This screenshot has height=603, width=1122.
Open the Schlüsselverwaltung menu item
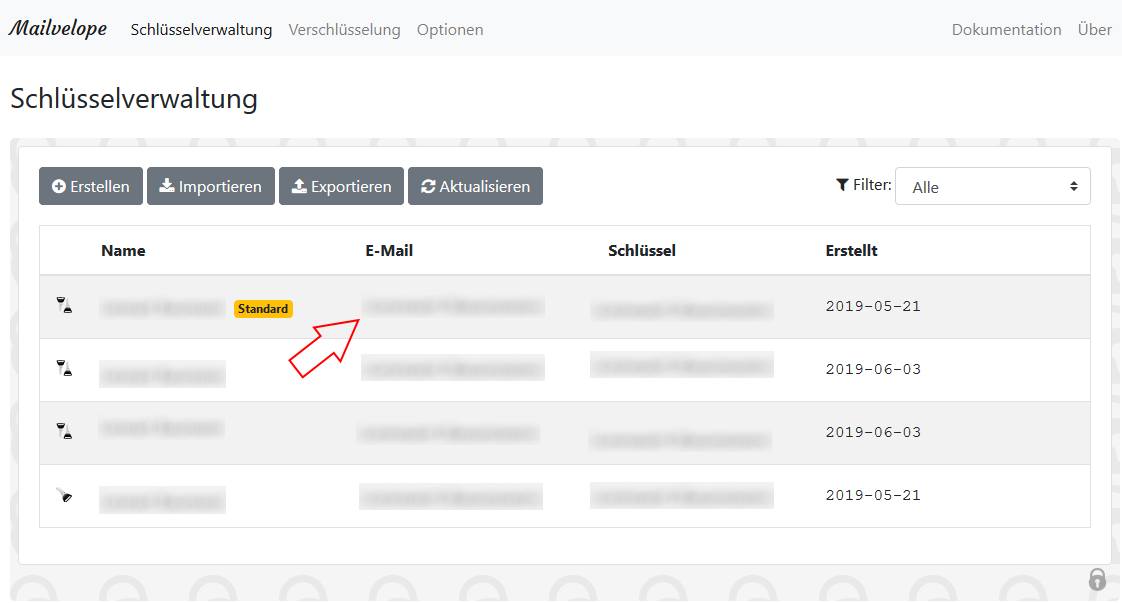(x=201, y=29)
